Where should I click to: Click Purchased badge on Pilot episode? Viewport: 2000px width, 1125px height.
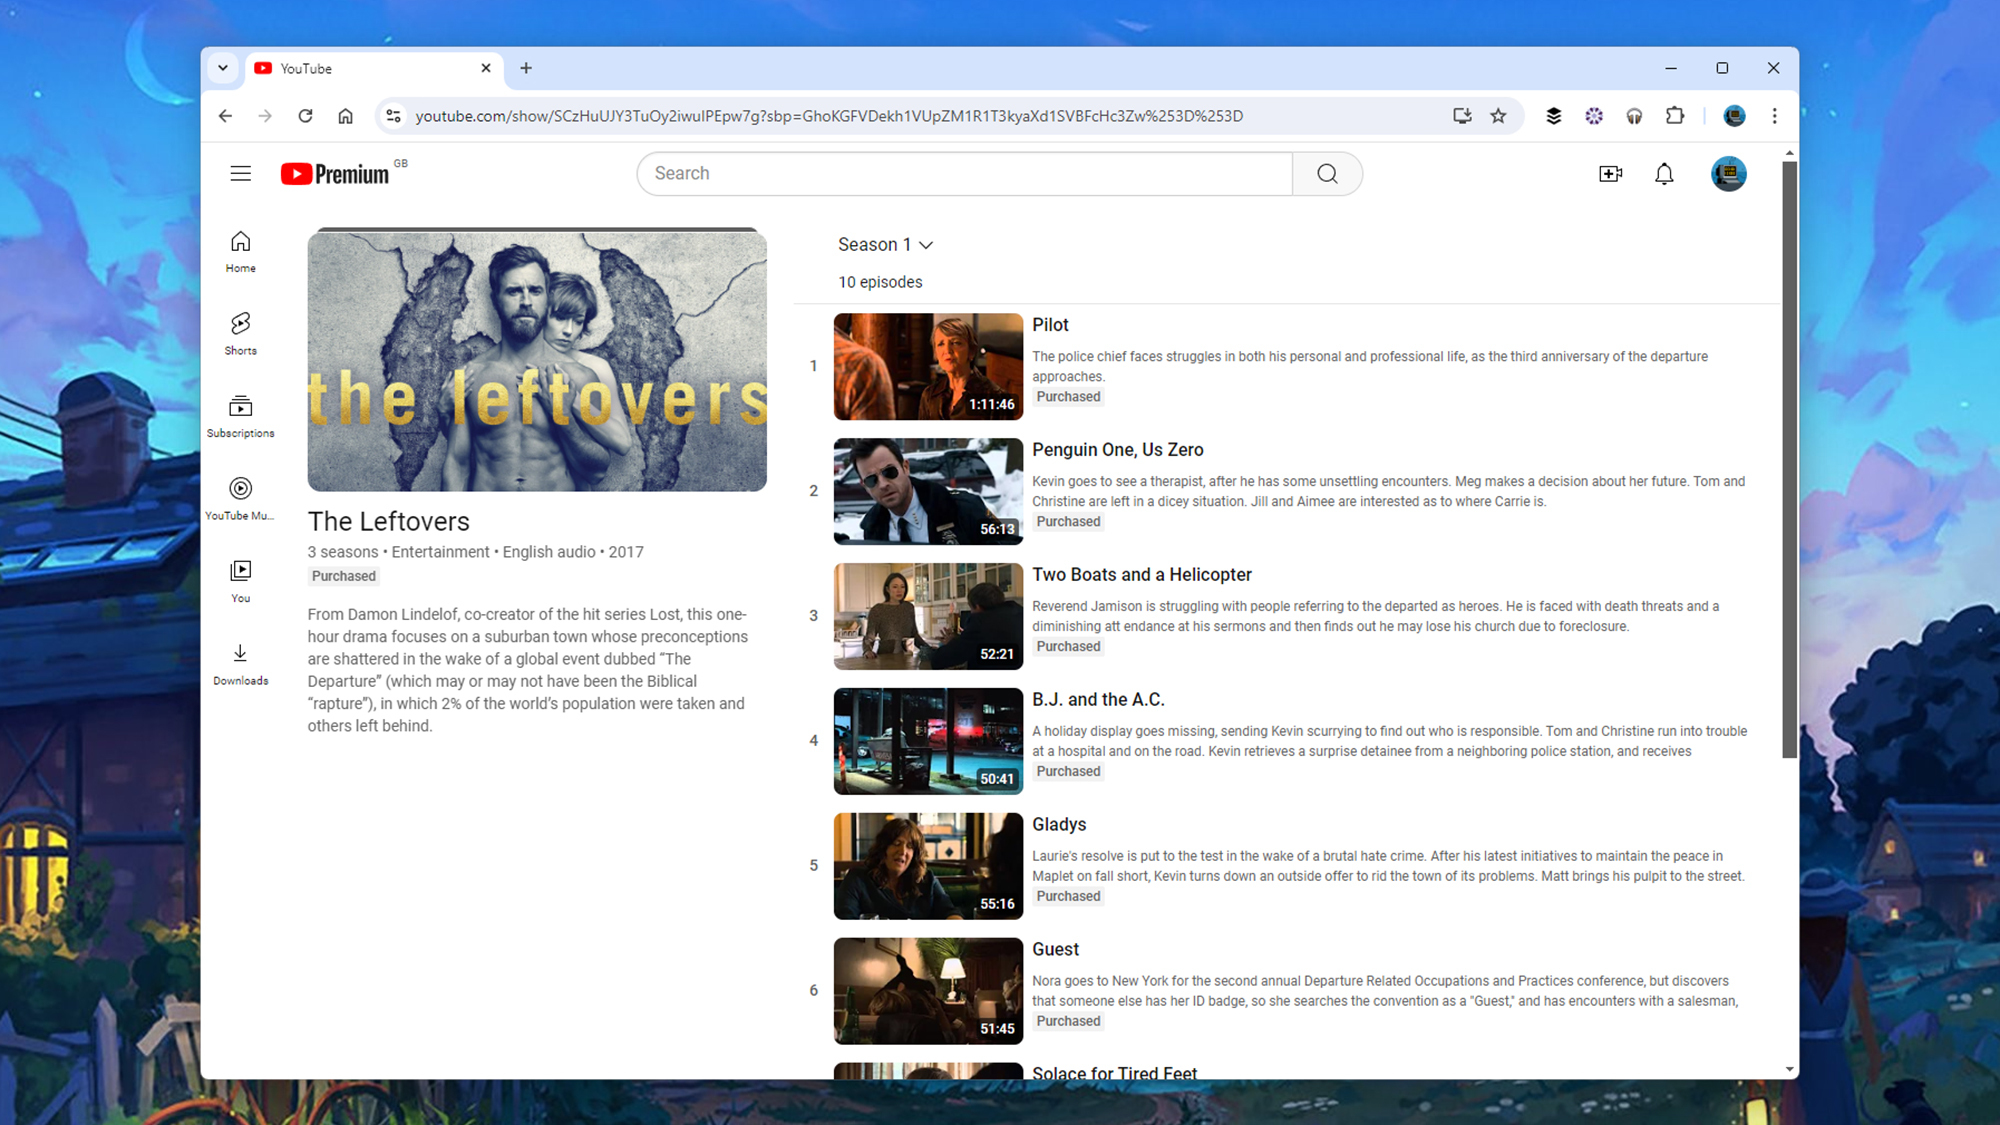click(1068, 397)
